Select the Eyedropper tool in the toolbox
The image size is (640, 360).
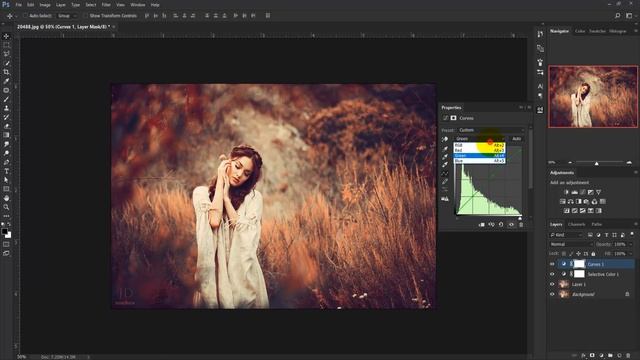[6, 81]
